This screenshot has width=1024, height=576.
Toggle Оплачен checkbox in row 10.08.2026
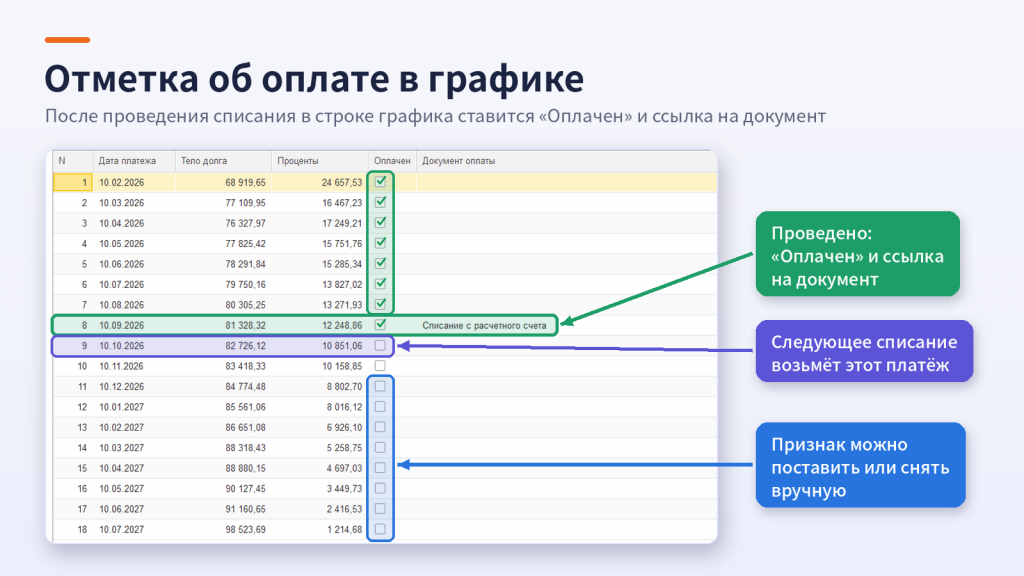click(x=380, y=304)
